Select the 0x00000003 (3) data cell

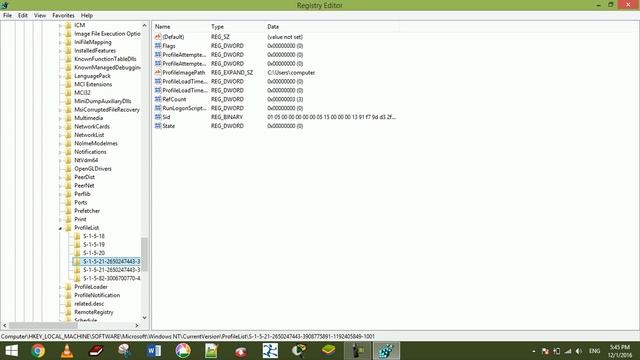pos(285,99)
